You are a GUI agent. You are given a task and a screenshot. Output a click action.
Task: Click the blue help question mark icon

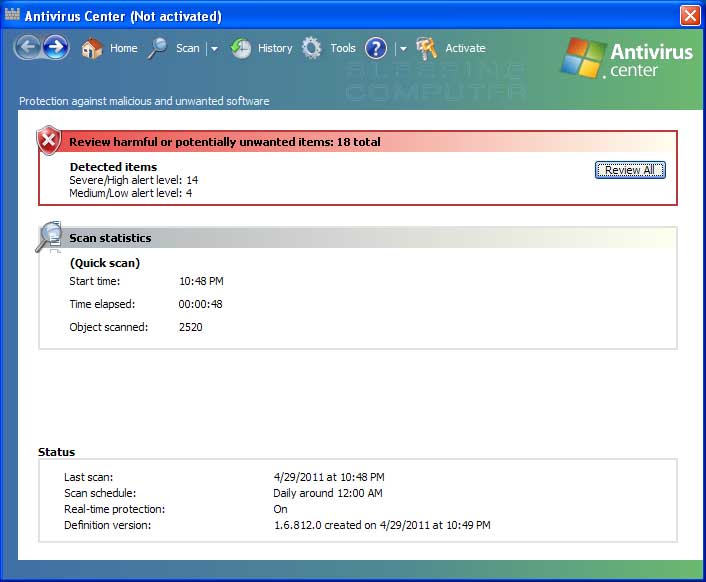(x=376, y=48)
